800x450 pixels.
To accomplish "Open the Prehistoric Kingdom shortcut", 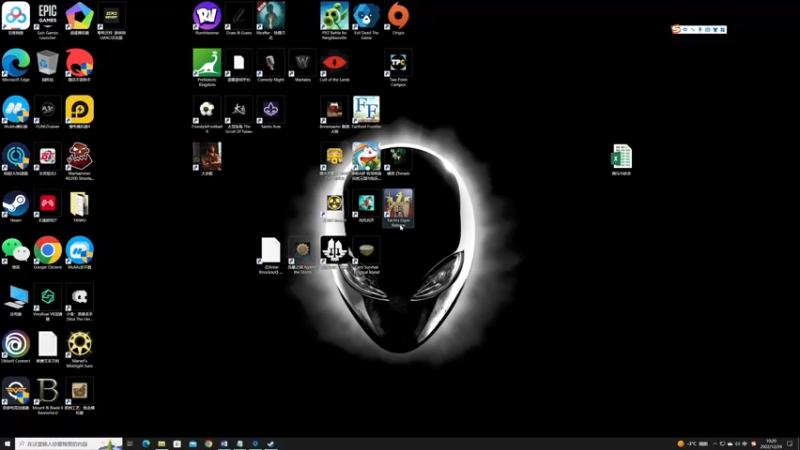I will coord(207,67).
